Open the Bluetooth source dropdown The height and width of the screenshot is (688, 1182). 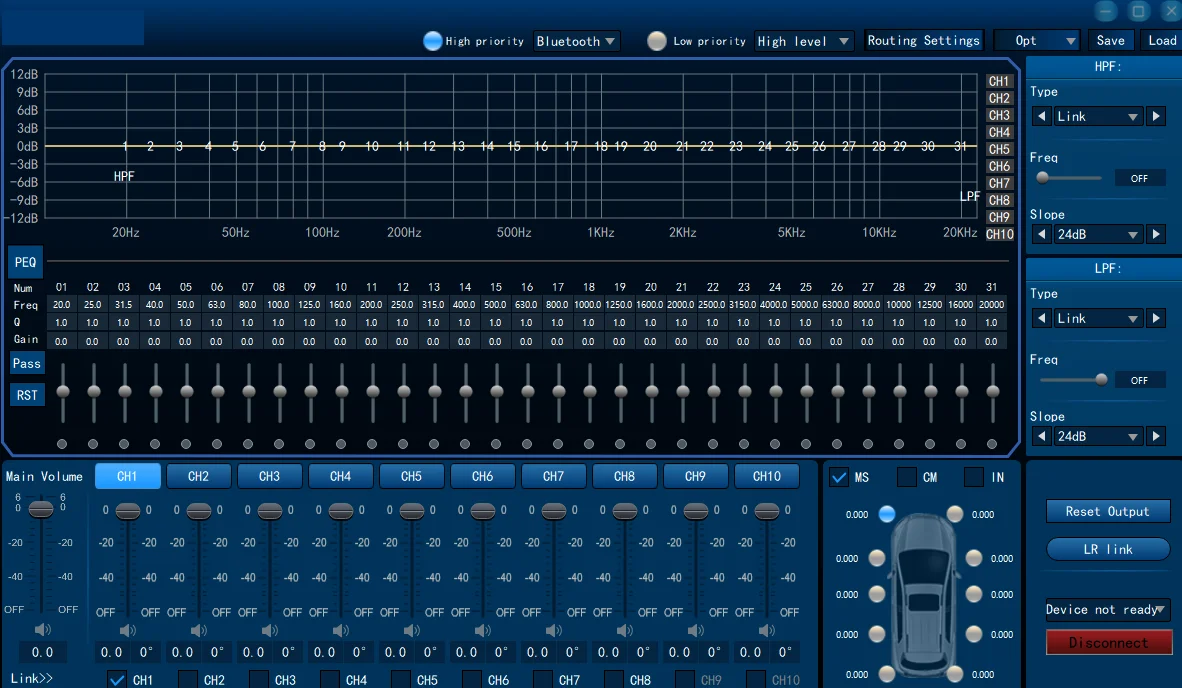pos(577,41)
